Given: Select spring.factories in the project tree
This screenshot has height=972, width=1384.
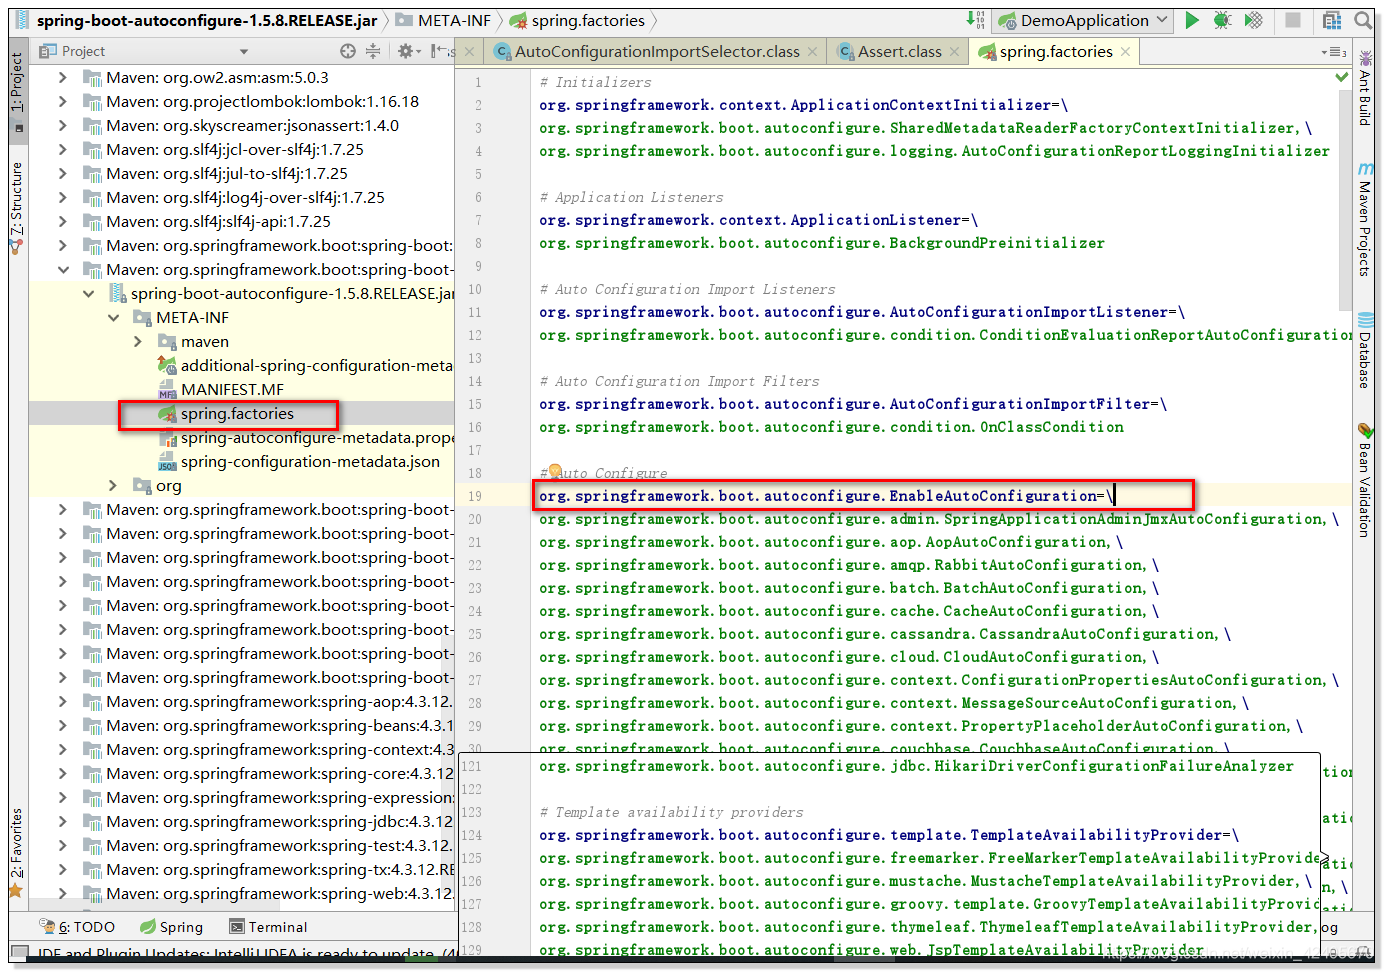Looking at the screenshot, I should click(237, 413).
